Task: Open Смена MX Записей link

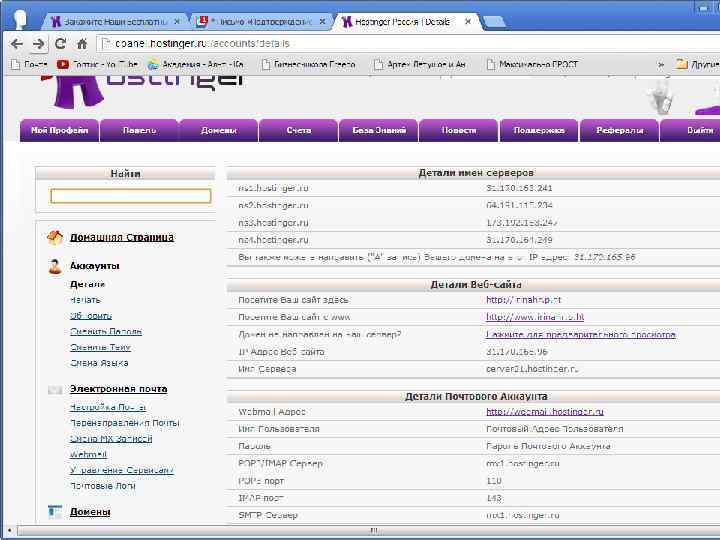Action: pos(111,439)
